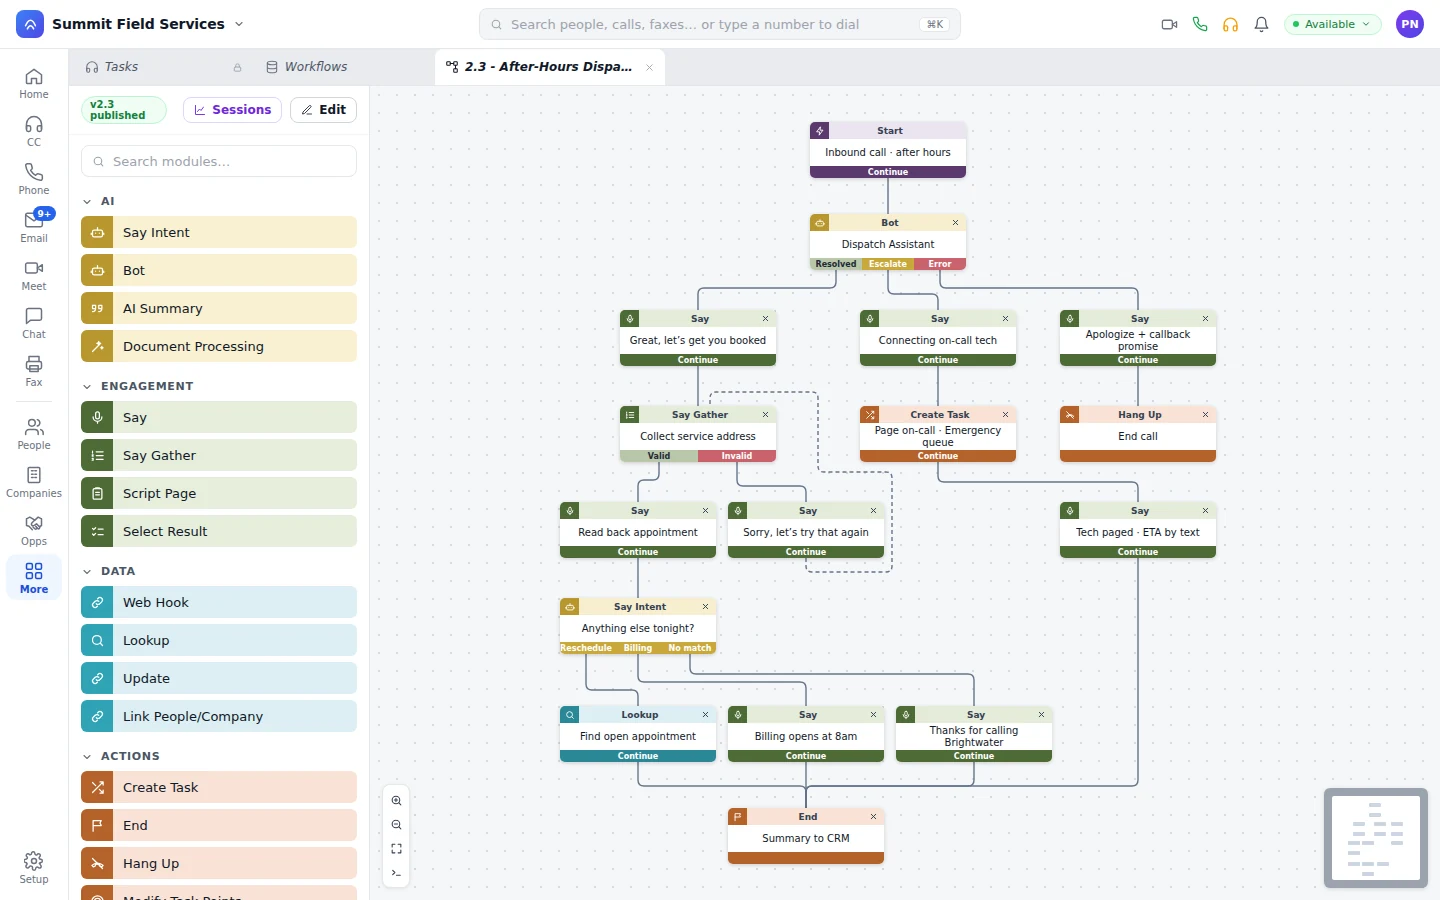Open the Chat sidebar item

[34, 324]
